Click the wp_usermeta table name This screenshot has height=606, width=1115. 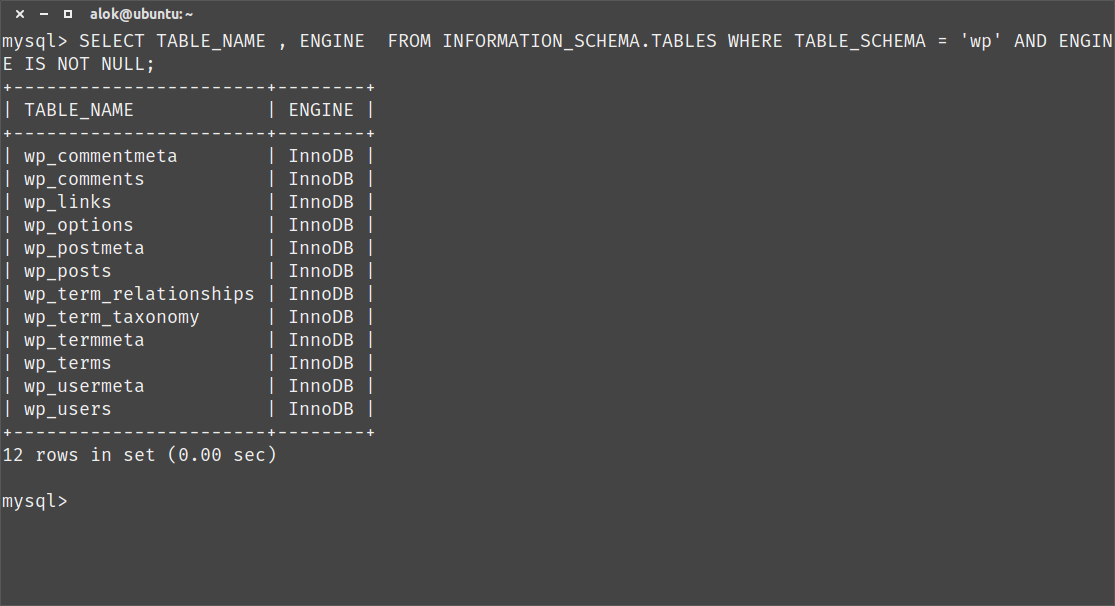84,386
